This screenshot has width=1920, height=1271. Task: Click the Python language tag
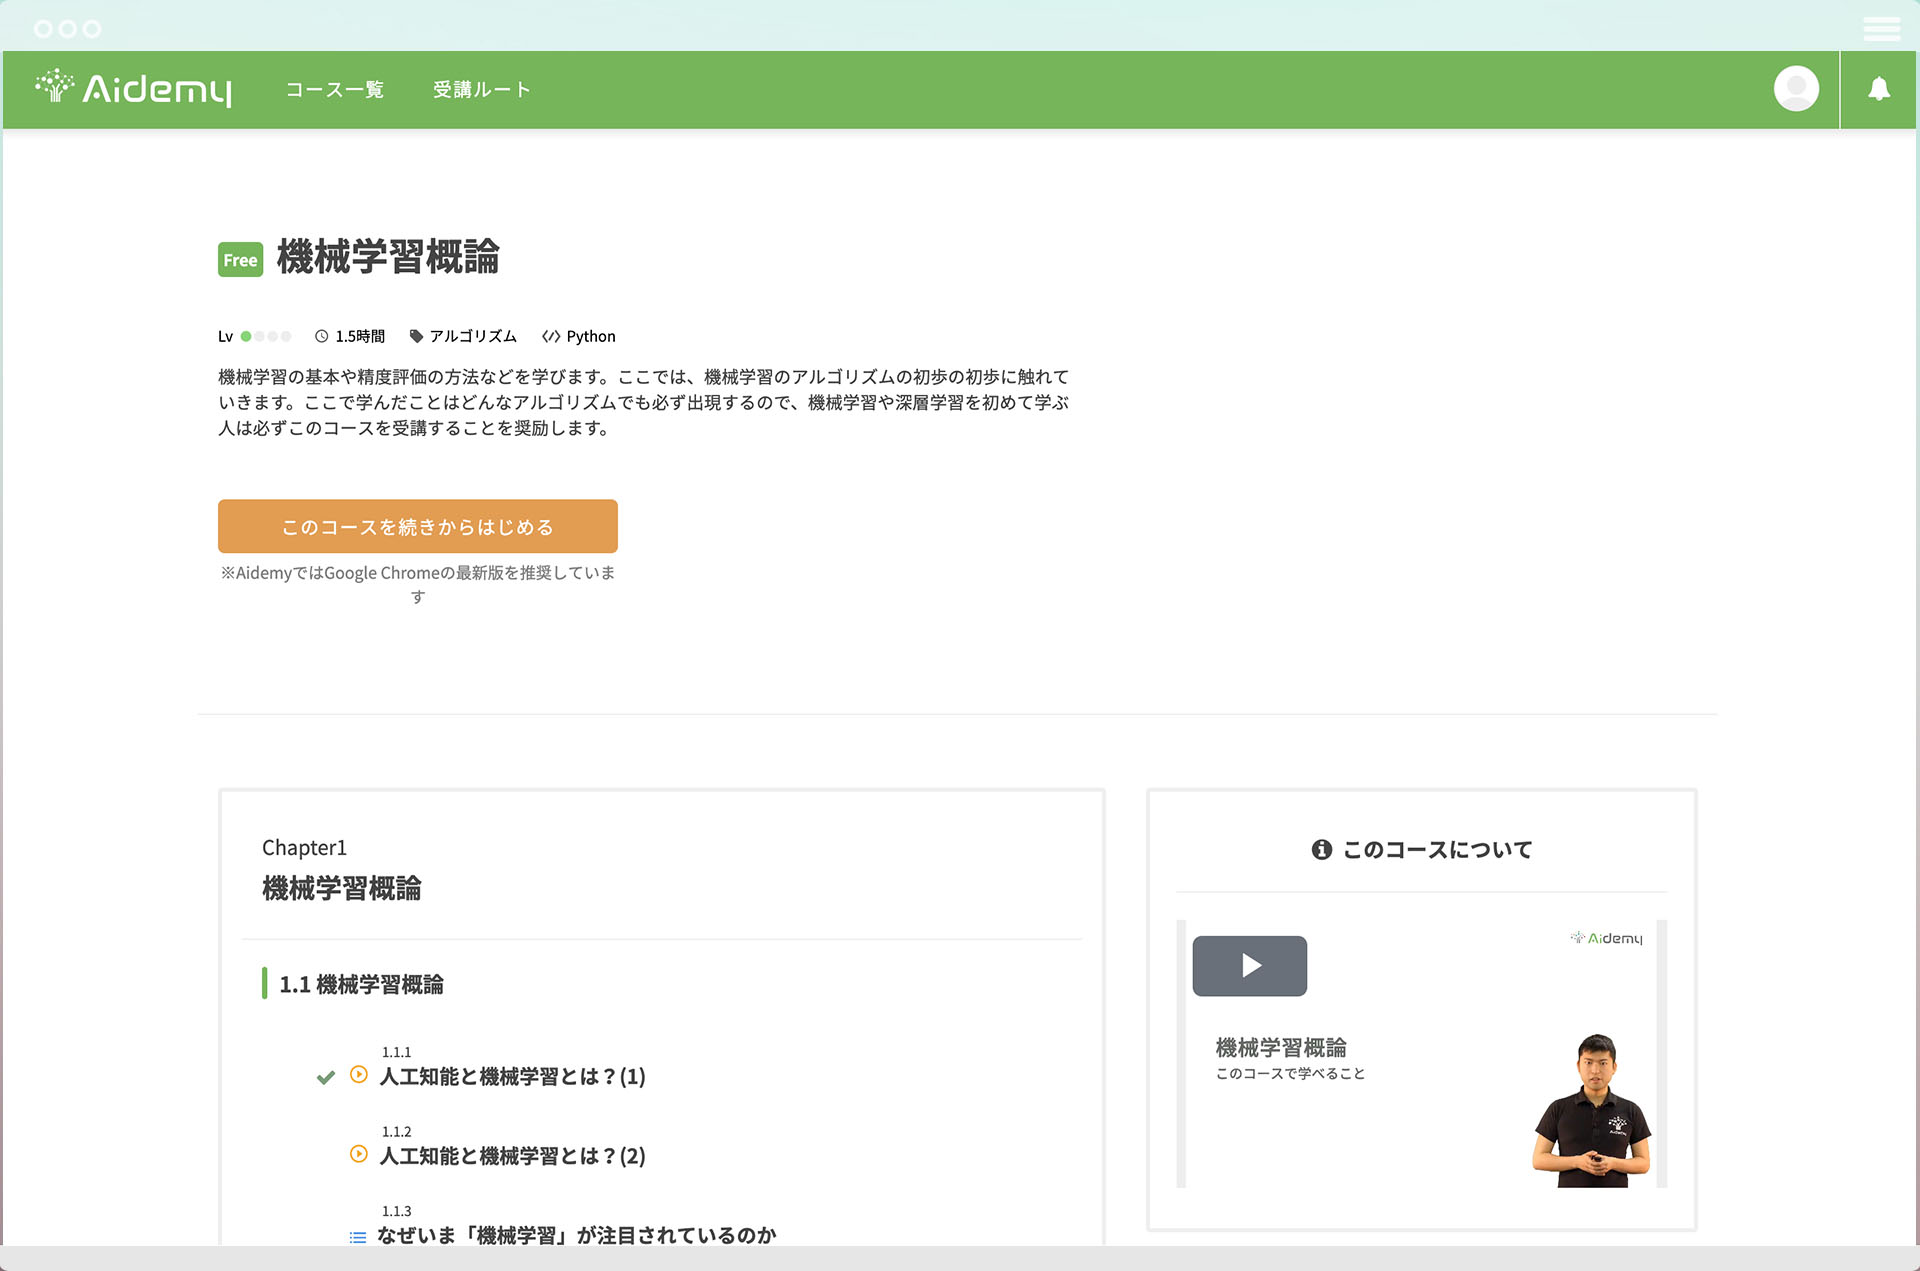click(579, 336)
